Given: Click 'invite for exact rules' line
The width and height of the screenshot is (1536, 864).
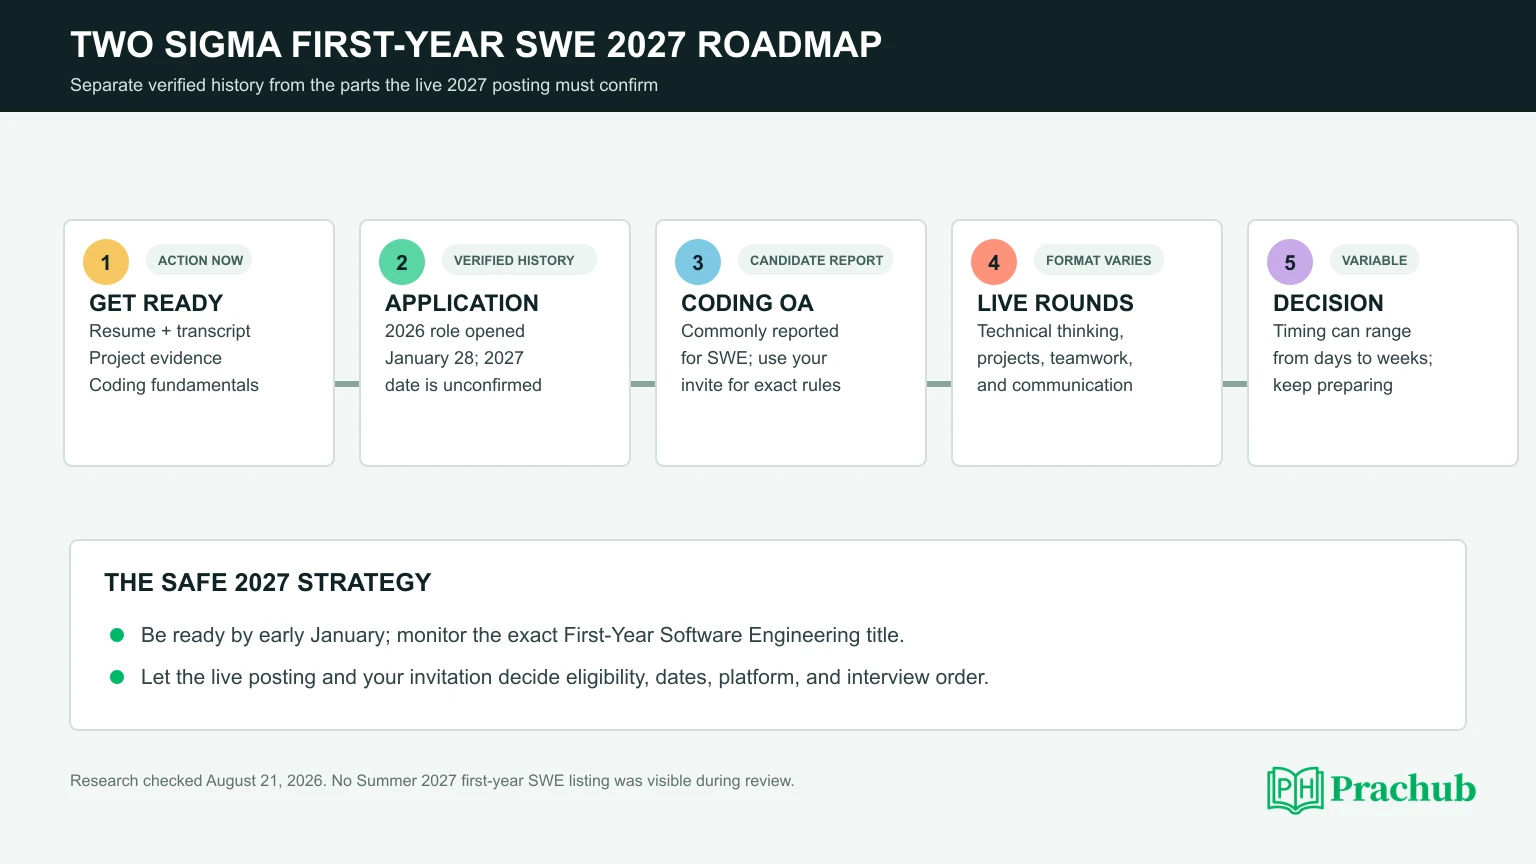Looking at the screenshot, I should click(761, 385).
